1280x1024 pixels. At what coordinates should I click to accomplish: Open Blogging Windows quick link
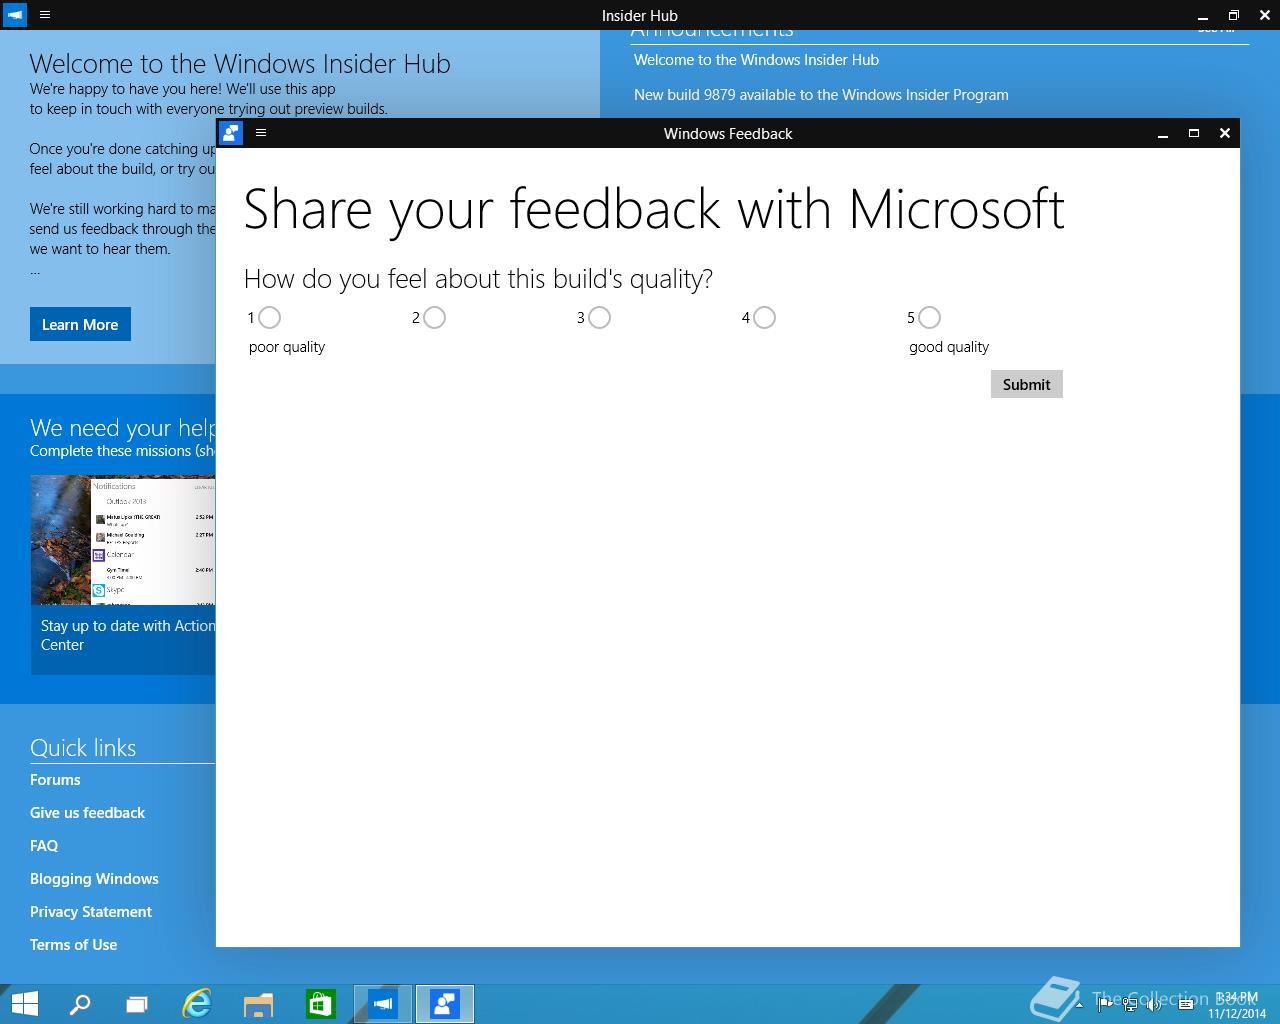click(x=94, y=879)
